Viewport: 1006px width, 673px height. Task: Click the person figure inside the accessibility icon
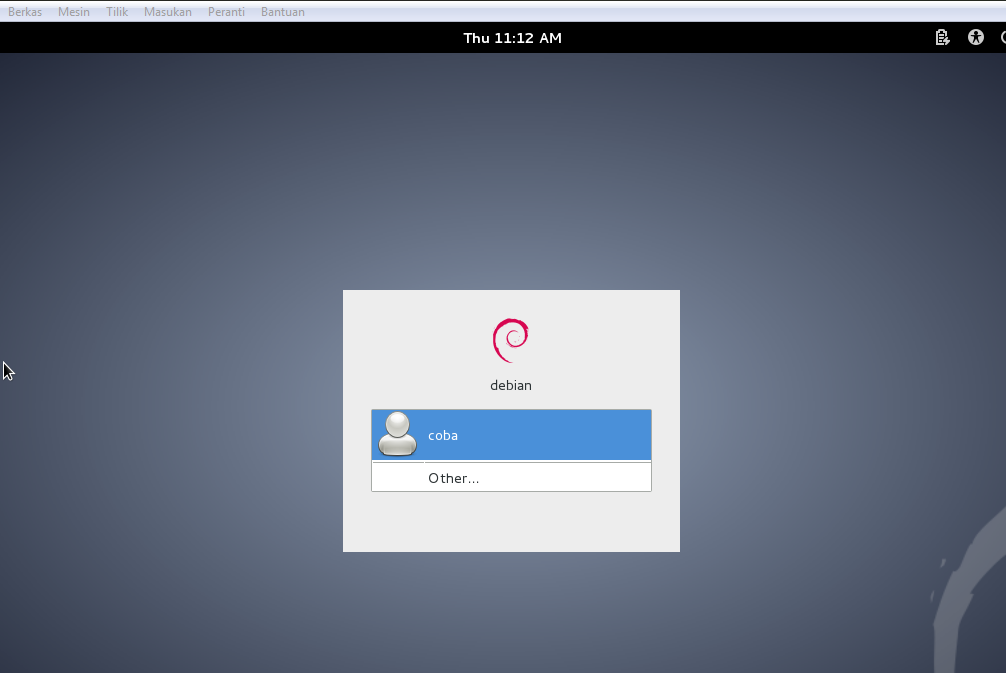click(975, 37)
